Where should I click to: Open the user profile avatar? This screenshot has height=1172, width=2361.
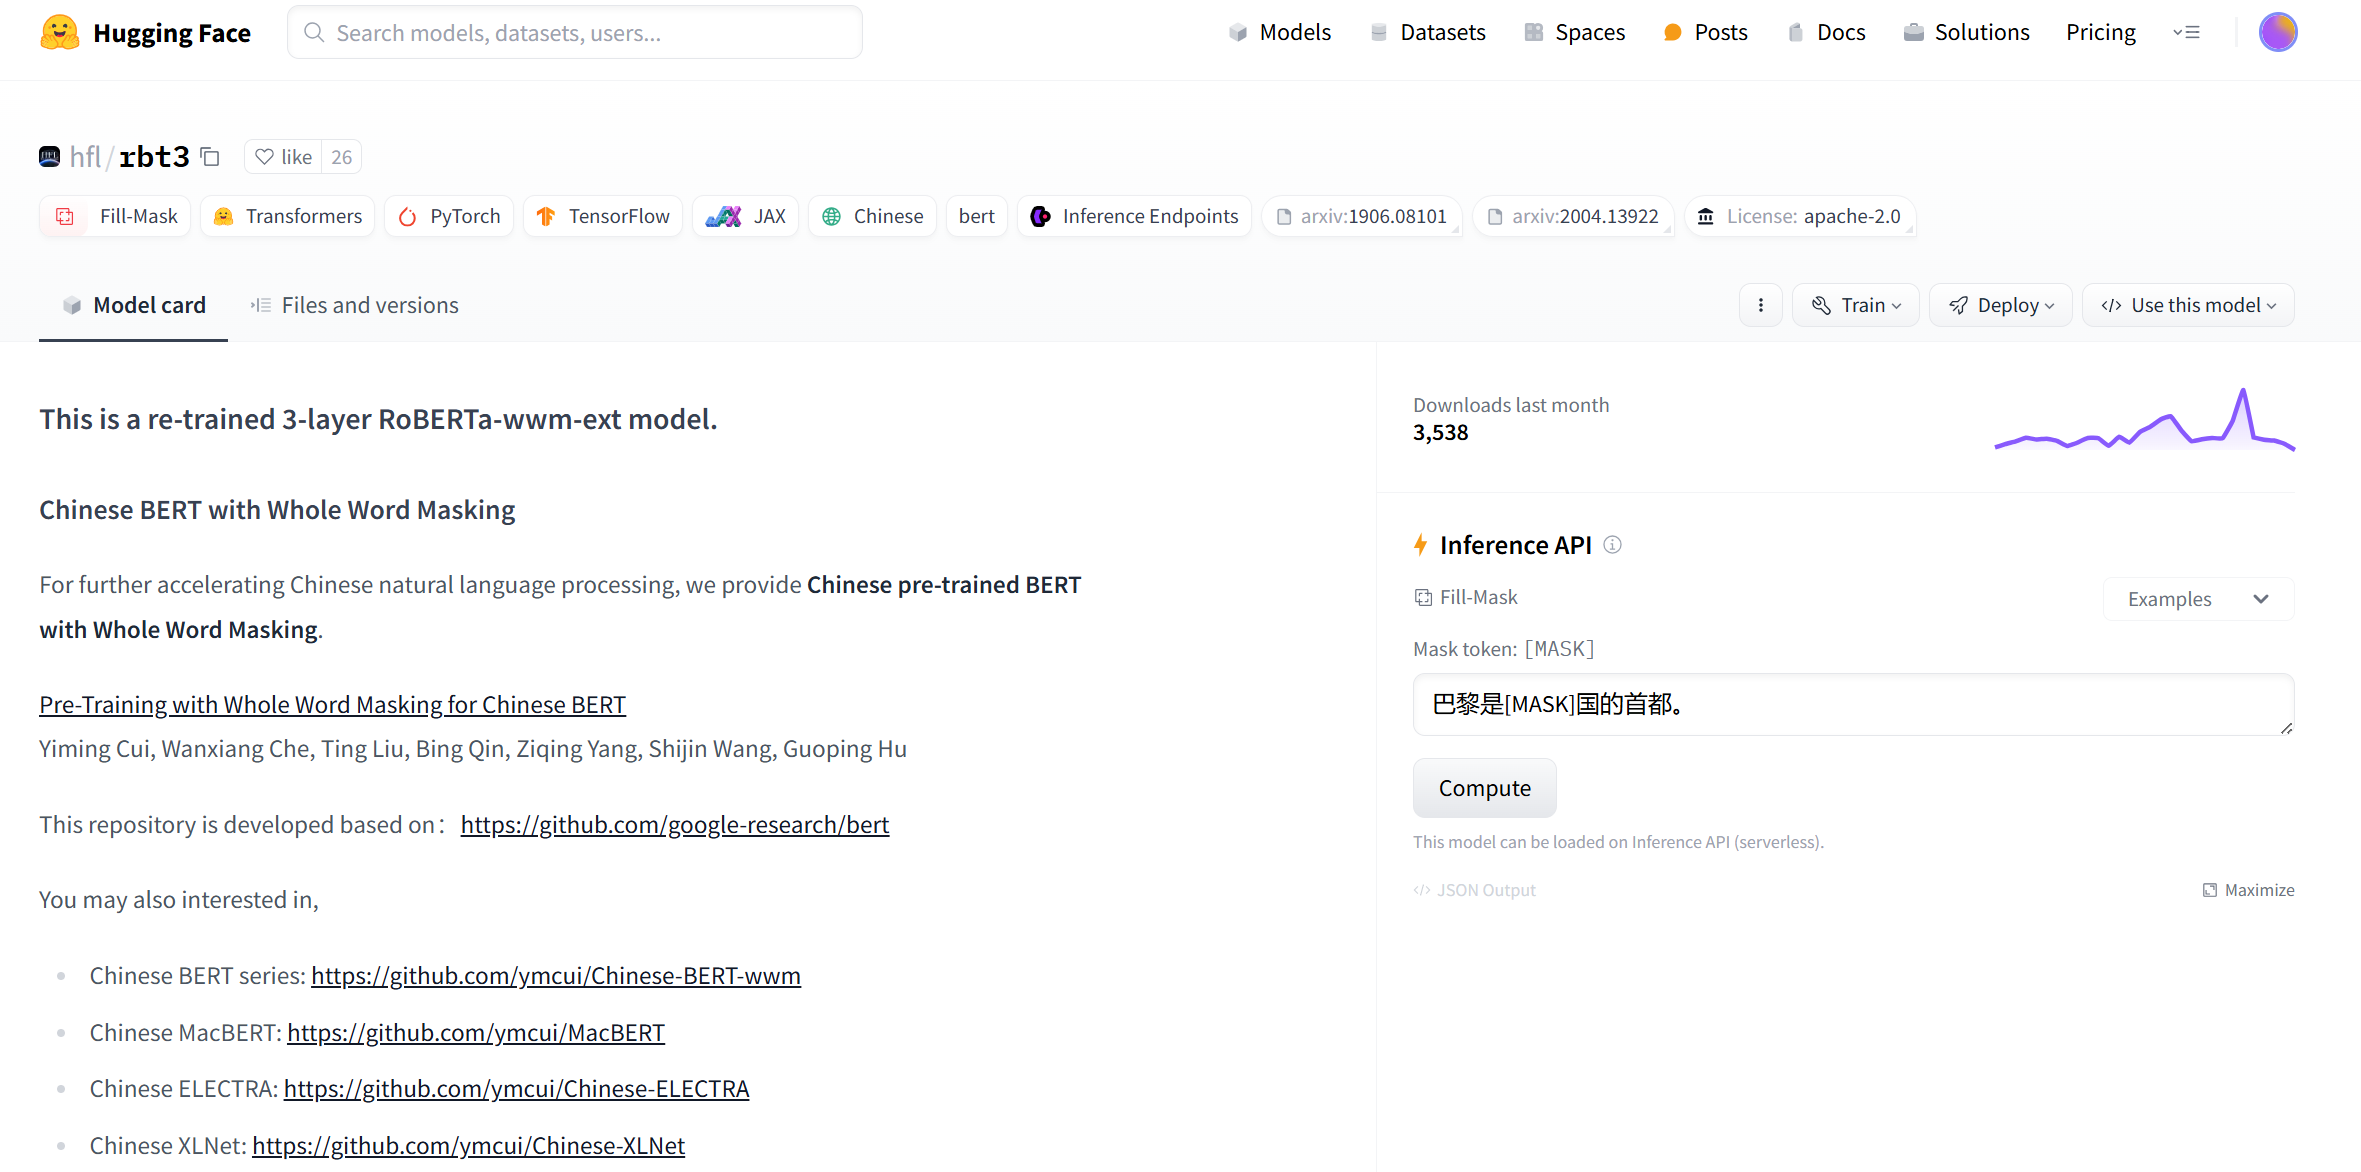point(2277,32)
